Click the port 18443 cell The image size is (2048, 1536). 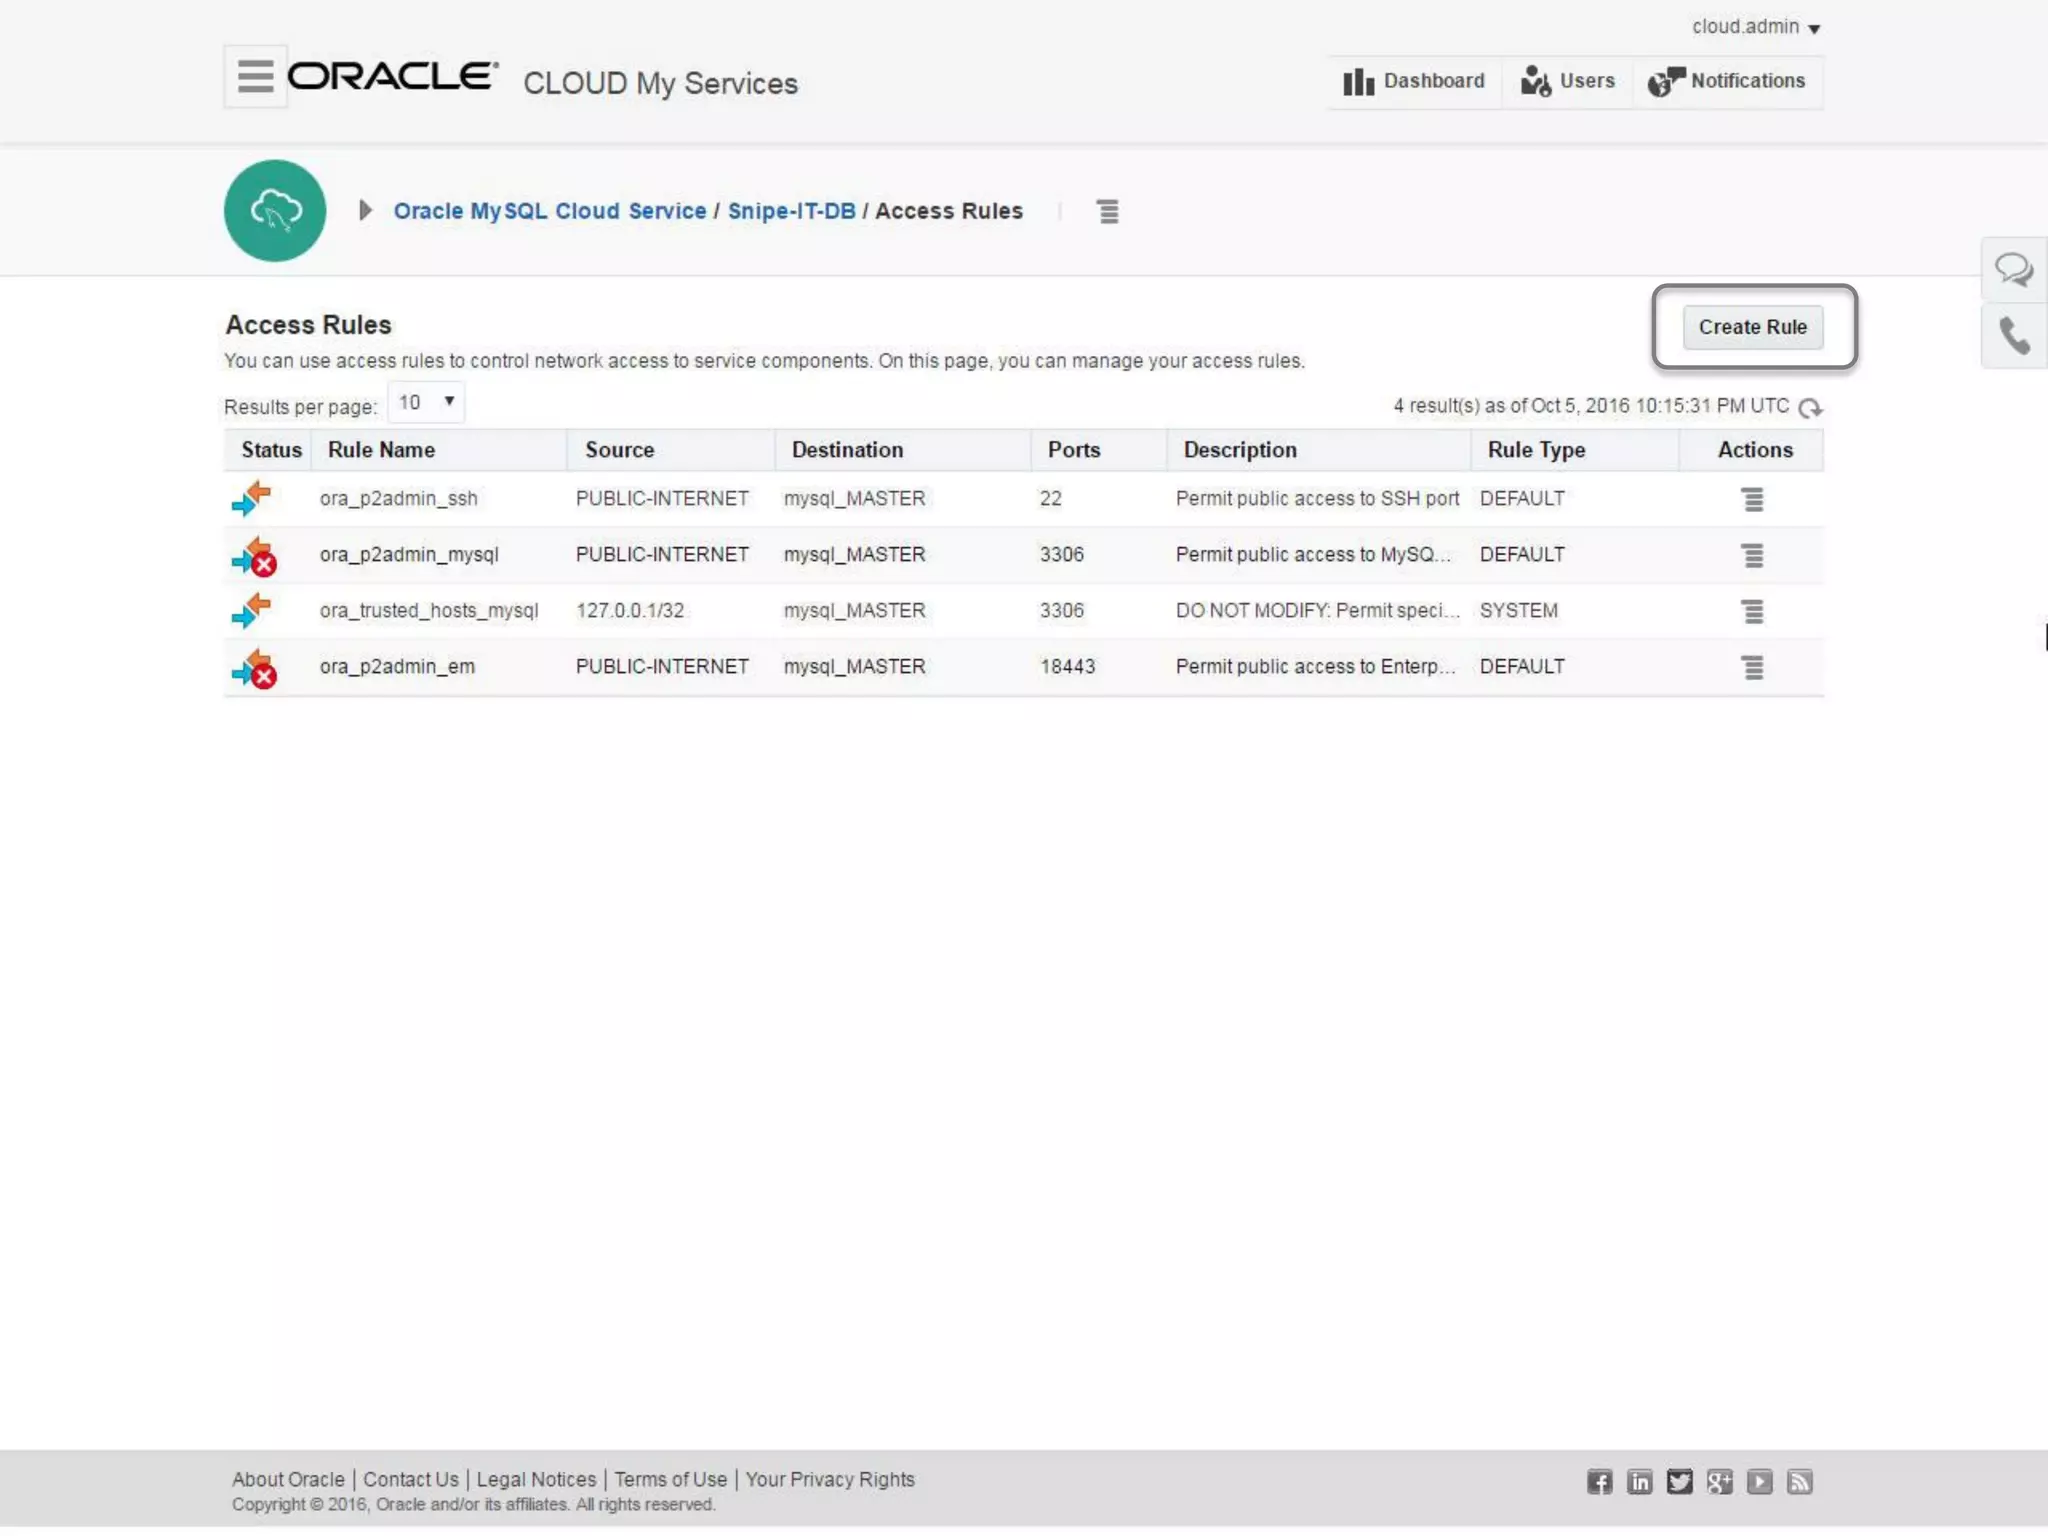pos(1067,666)
